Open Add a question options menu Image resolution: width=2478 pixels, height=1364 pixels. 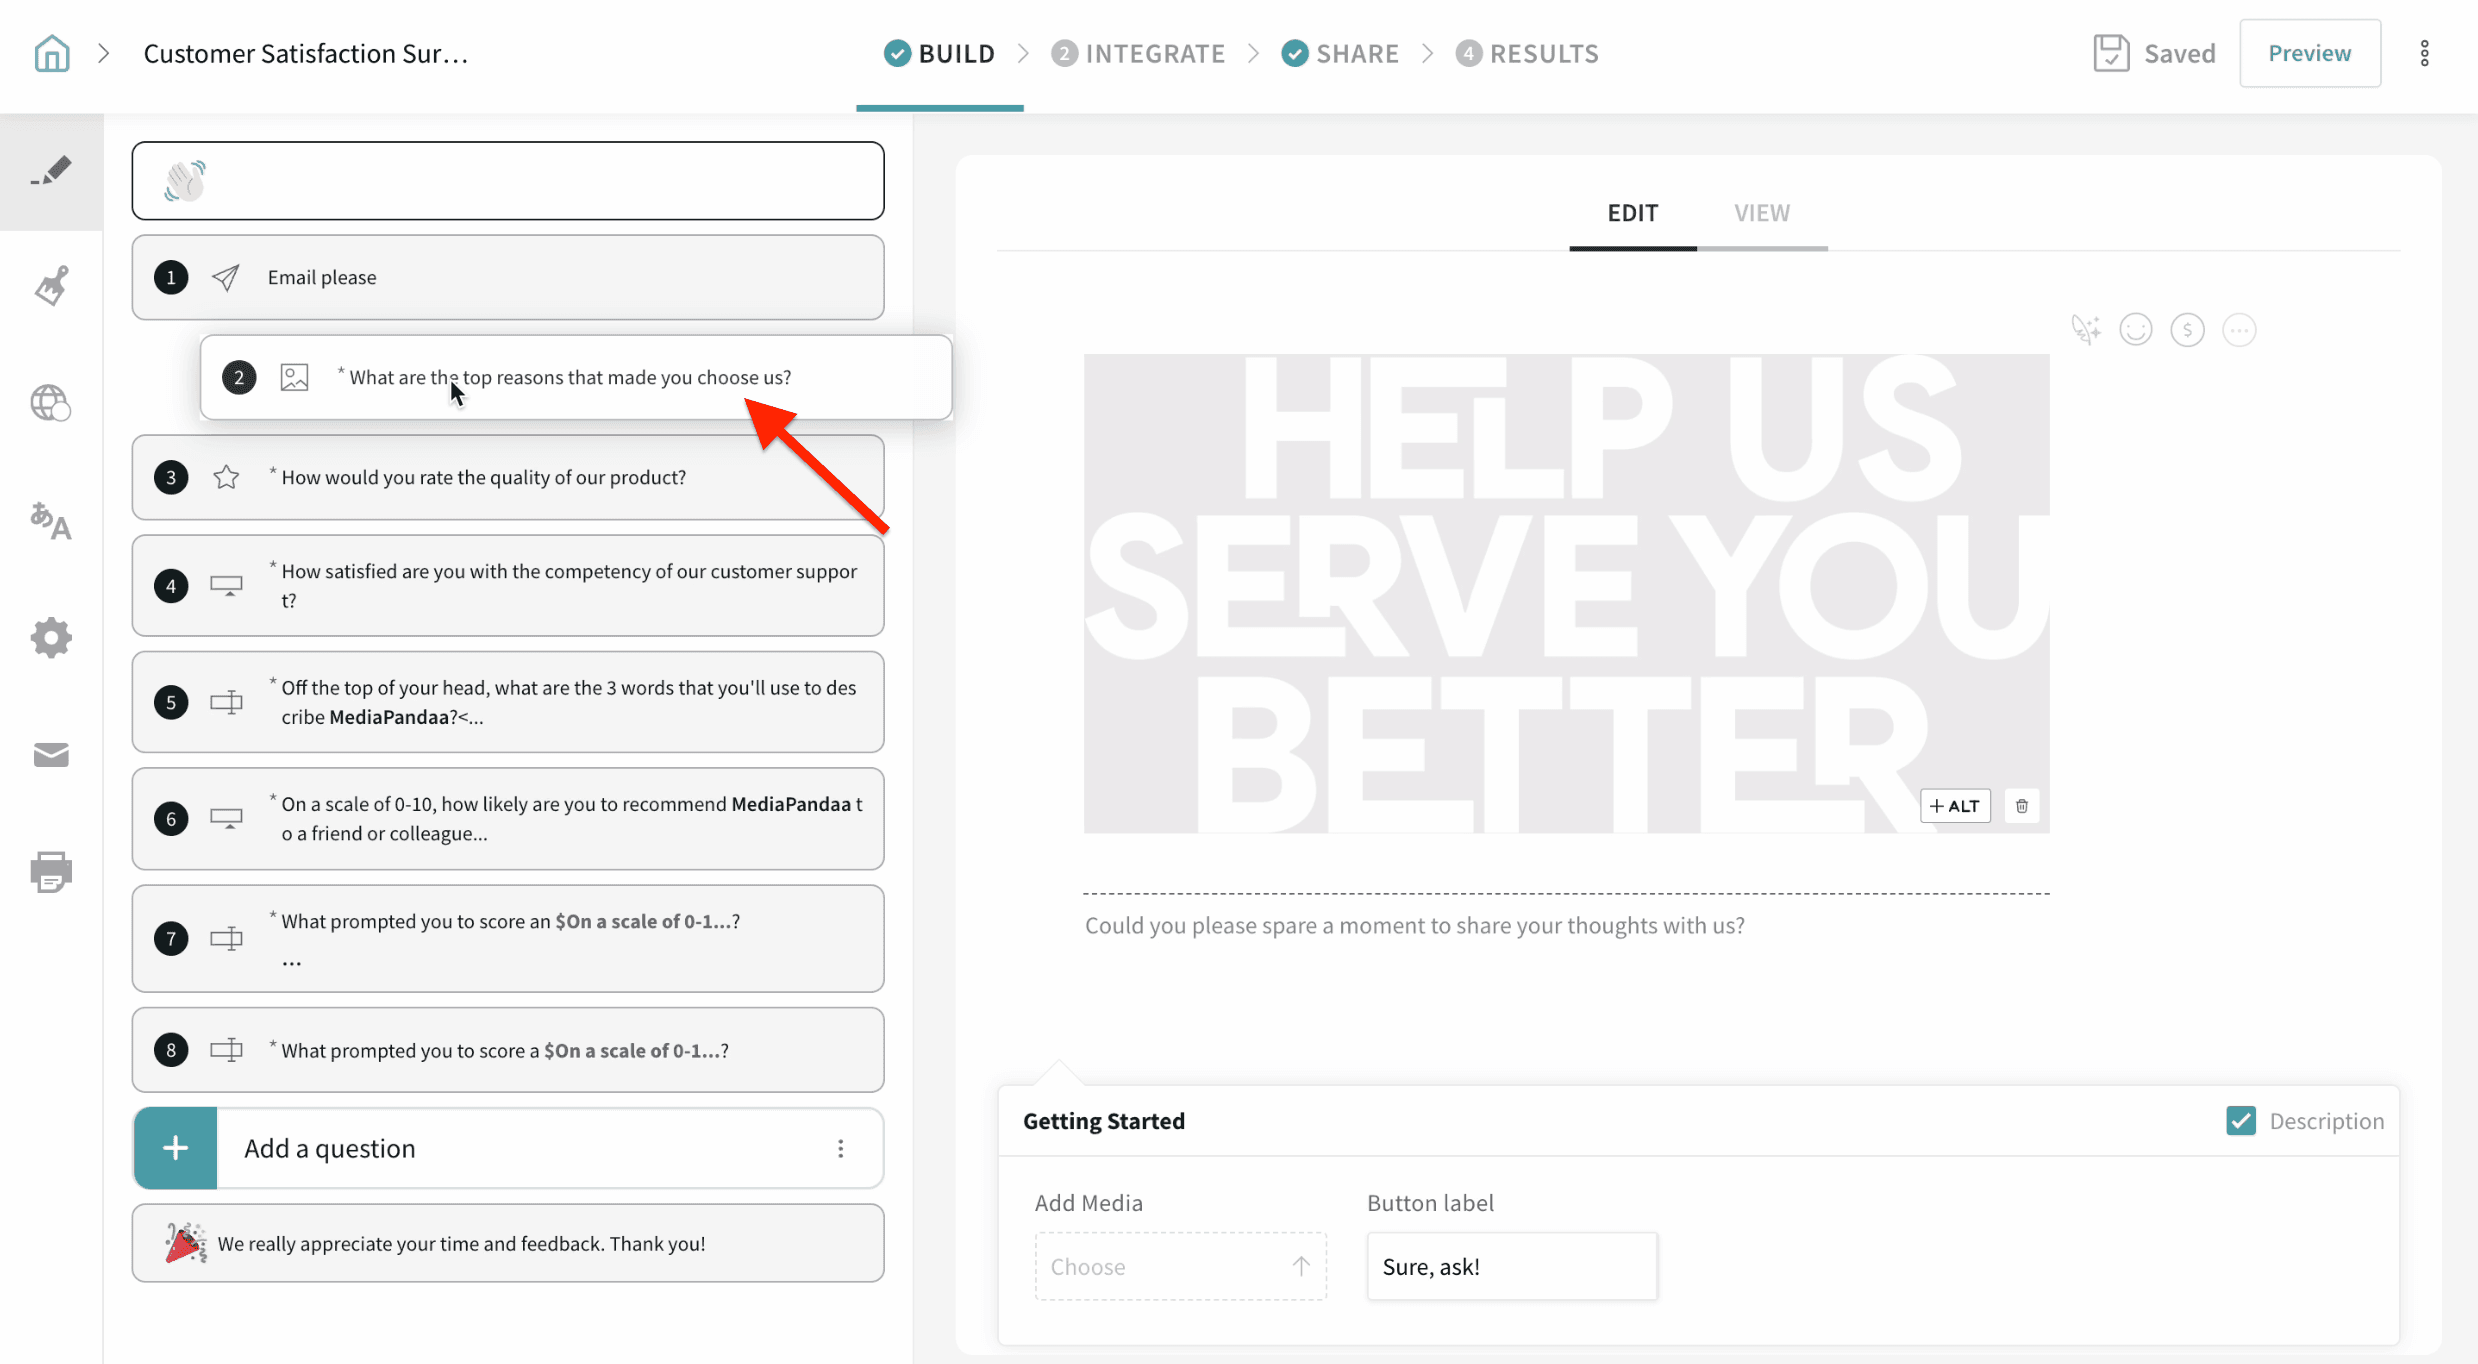[x=840, y=1148]
